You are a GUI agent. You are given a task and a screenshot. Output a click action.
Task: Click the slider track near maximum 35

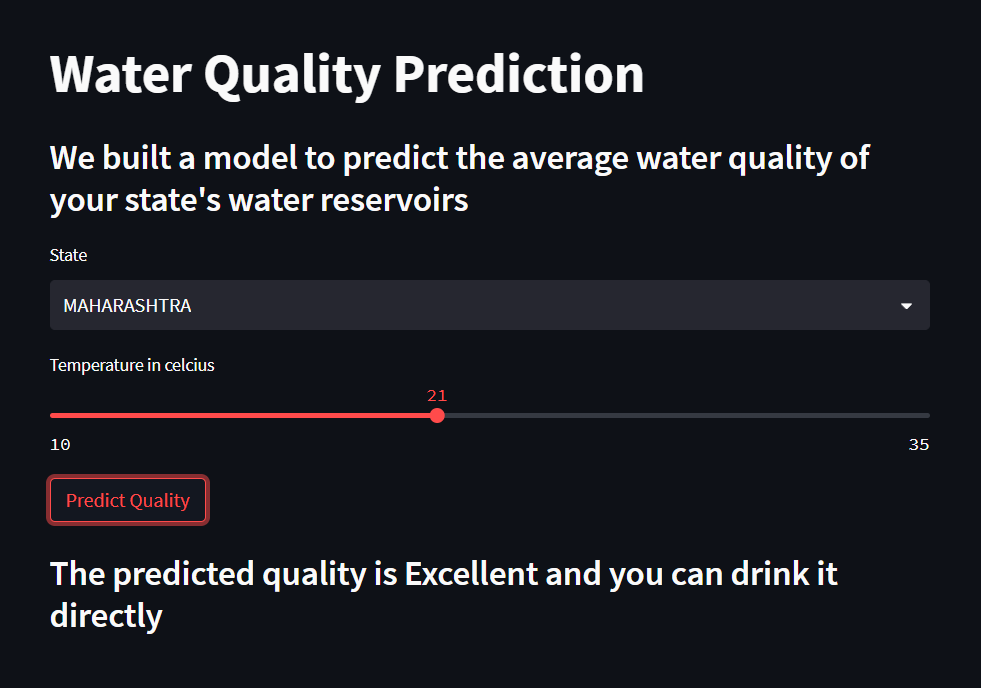[x=900, y=415]
